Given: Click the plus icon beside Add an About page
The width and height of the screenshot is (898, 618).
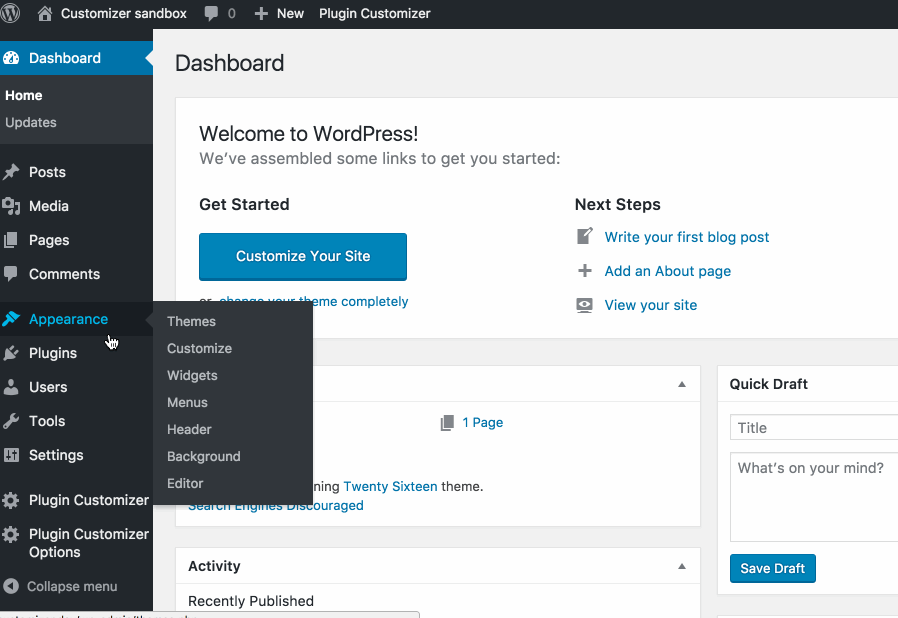Looking at the screenshot, I should [584, 270].
